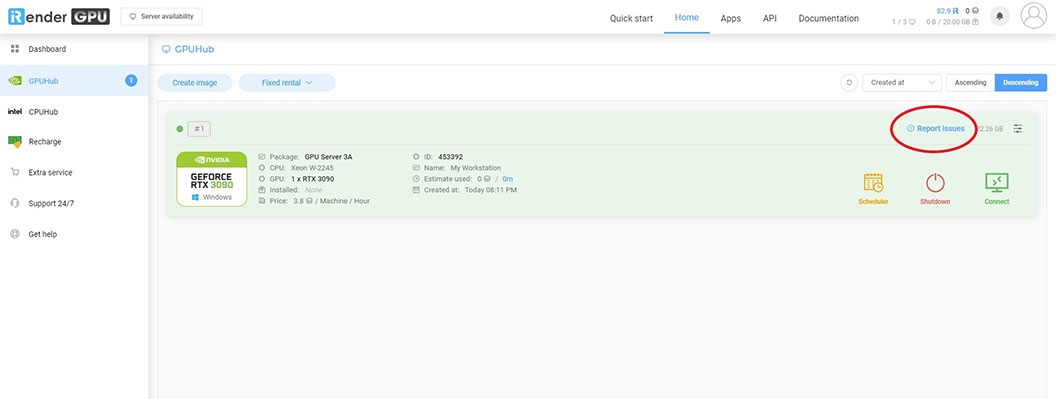Click the name My Workstation
Image resolution: width=1056 pixels, height=399 pixels.
click(475, 168)
